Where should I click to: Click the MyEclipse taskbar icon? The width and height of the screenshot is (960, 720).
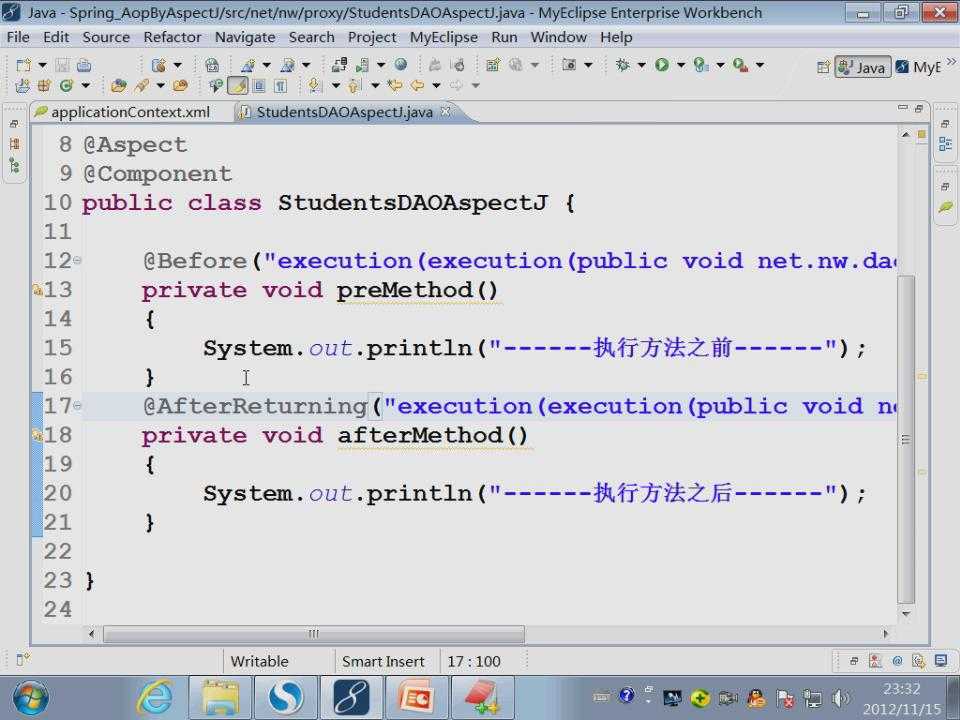point(351,697)
